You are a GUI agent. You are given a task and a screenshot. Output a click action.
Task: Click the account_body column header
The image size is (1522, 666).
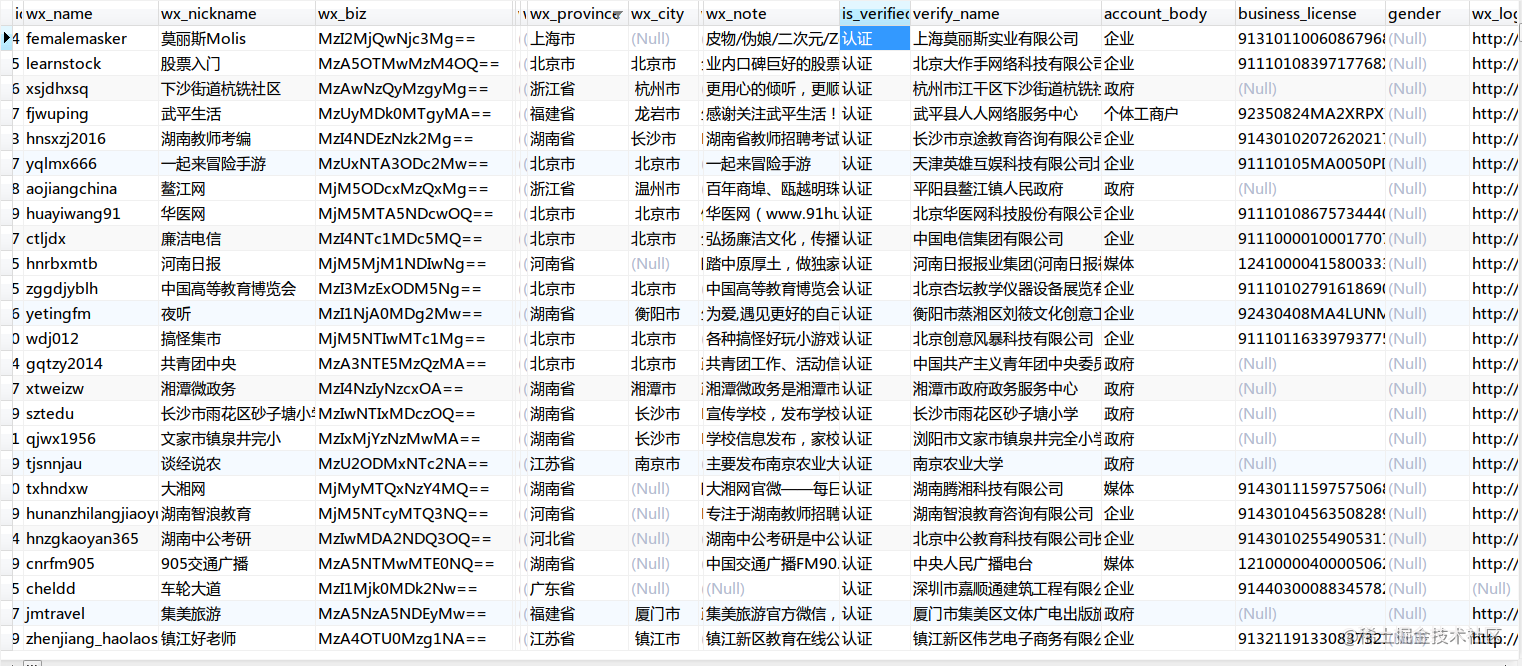pos(1167,14)
